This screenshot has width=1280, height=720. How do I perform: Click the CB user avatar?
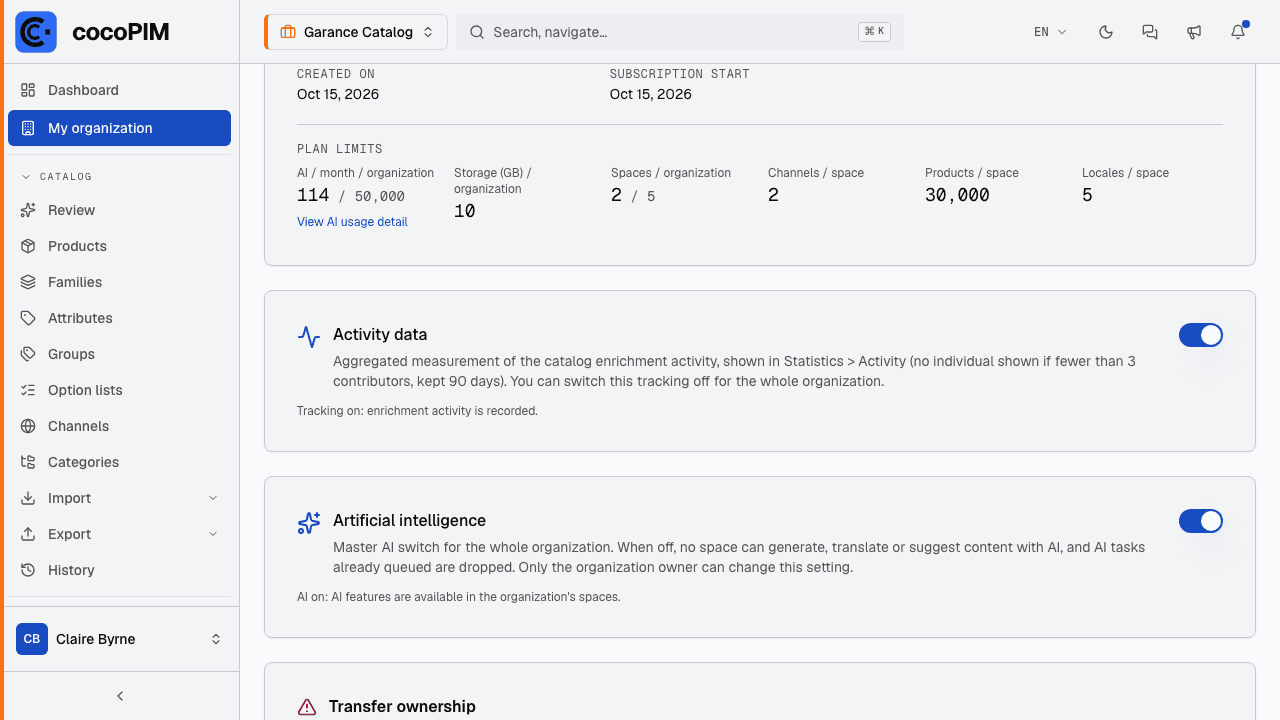pos(32,639)
